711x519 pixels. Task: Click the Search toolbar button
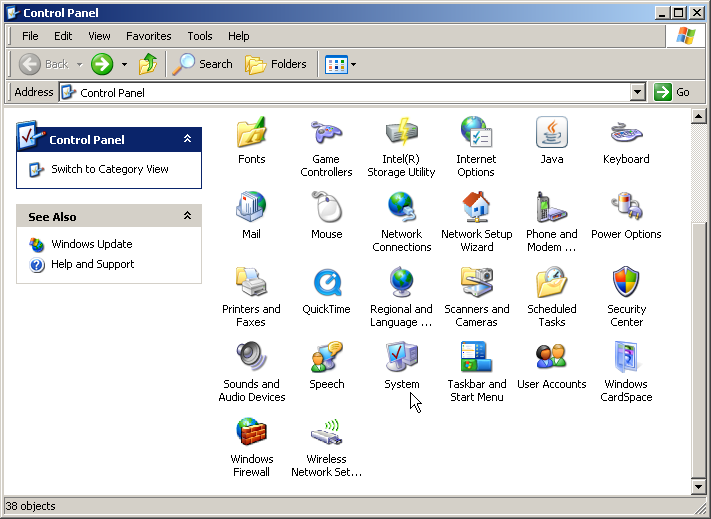(203, 64)
